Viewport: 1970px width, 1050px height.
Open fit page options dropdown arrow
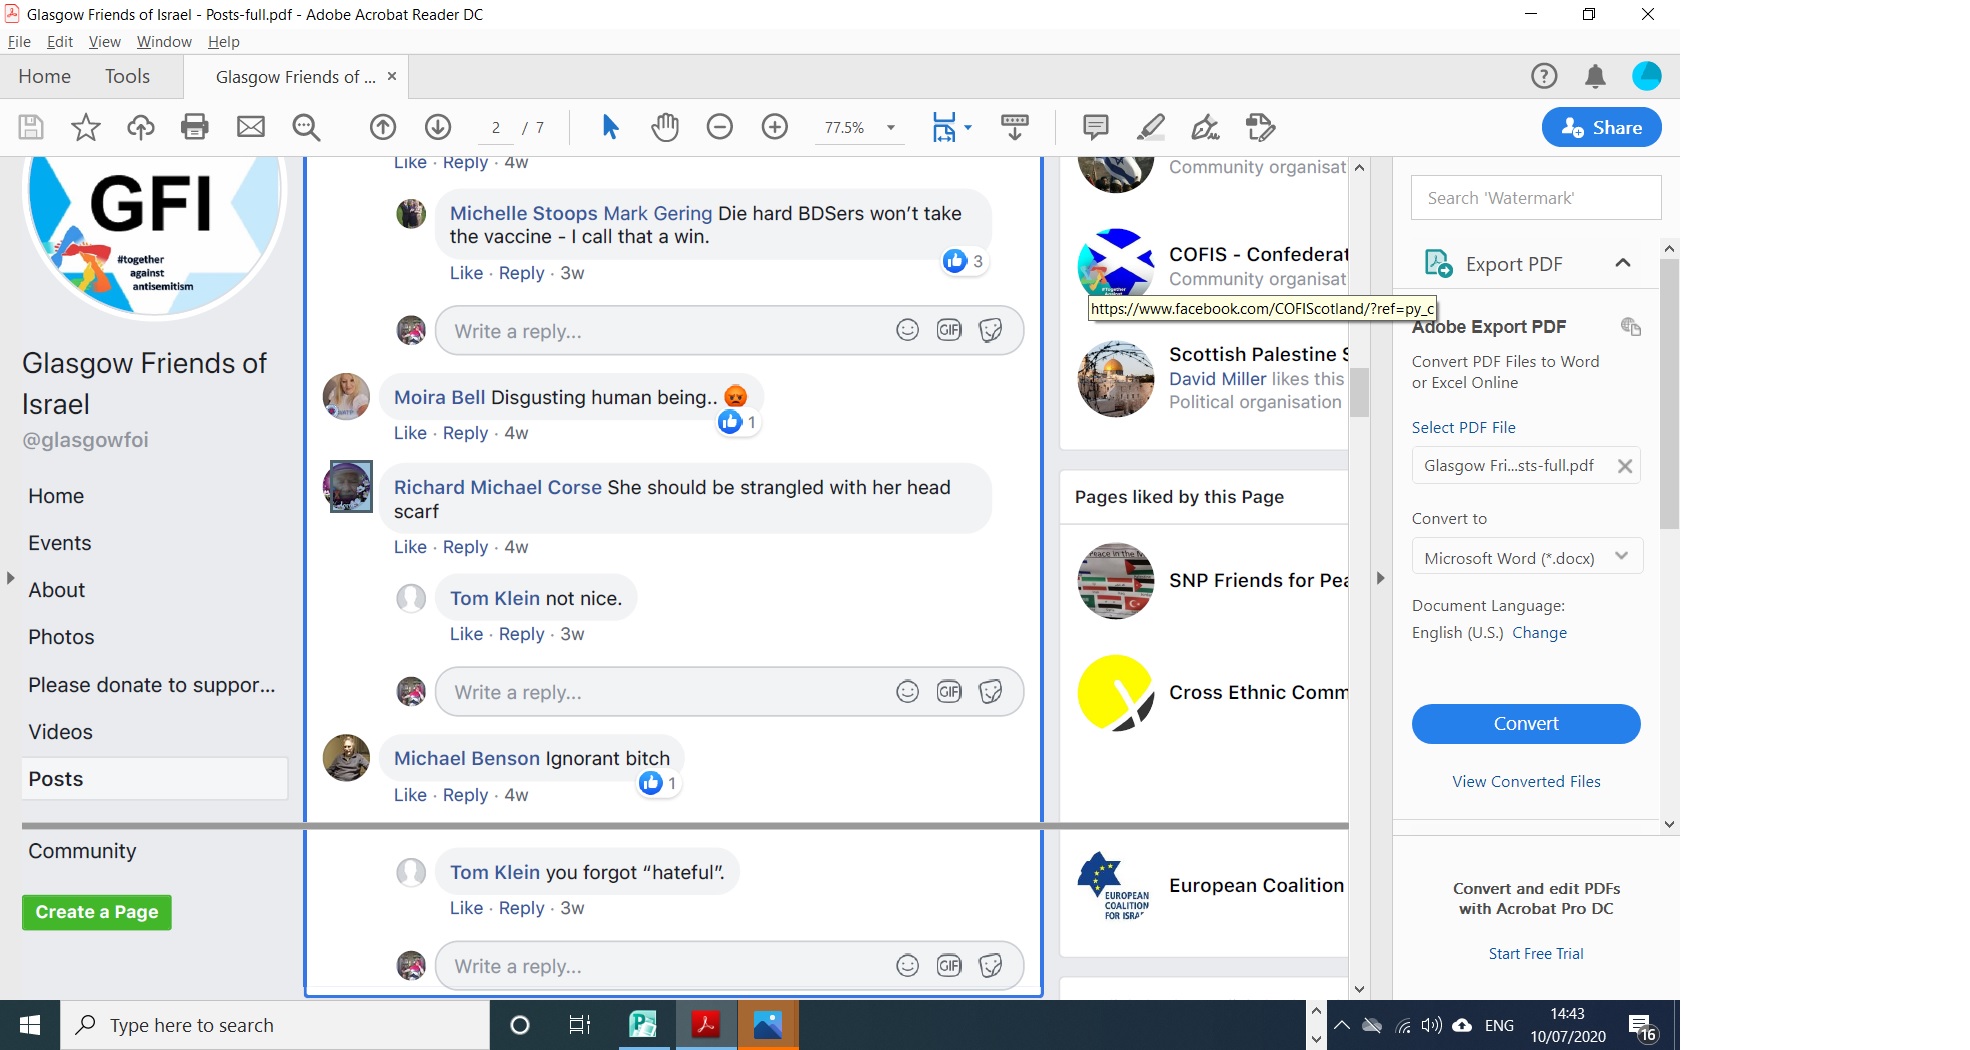[x=967, y=128]
